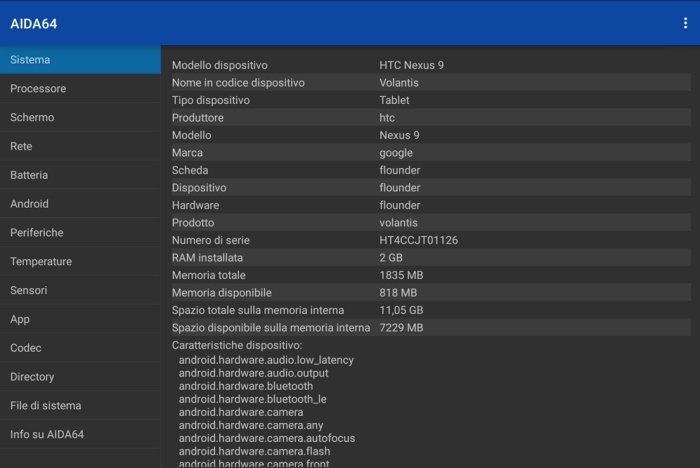This screenshot has height=468, width=700.
Task: Select the Sistema section
Action: tap(80, 60)
